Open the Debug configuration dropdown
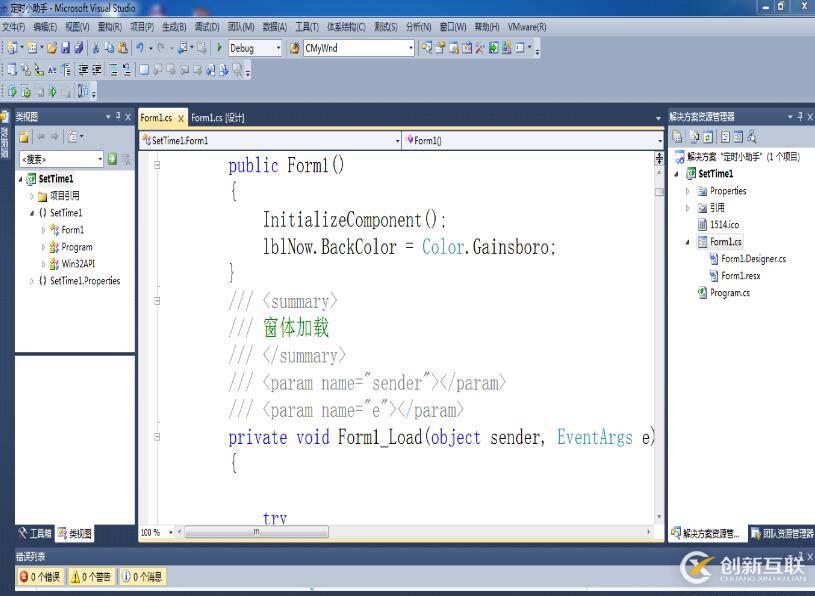Viewport: 815px width, 596px height. click(x=278, y=48)
